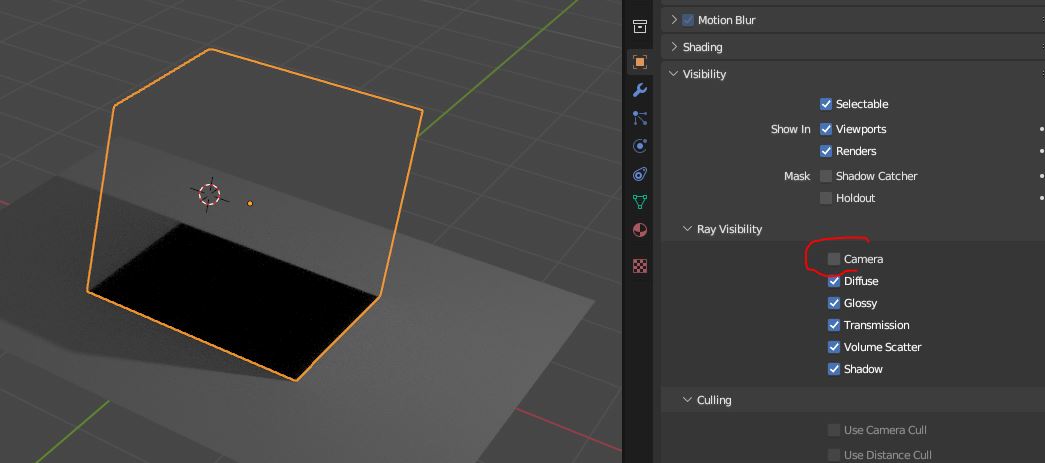The width and height of the screenshot is (1045, 463).
Task: Open the Material properties tab
Action: tap(640, 230)
